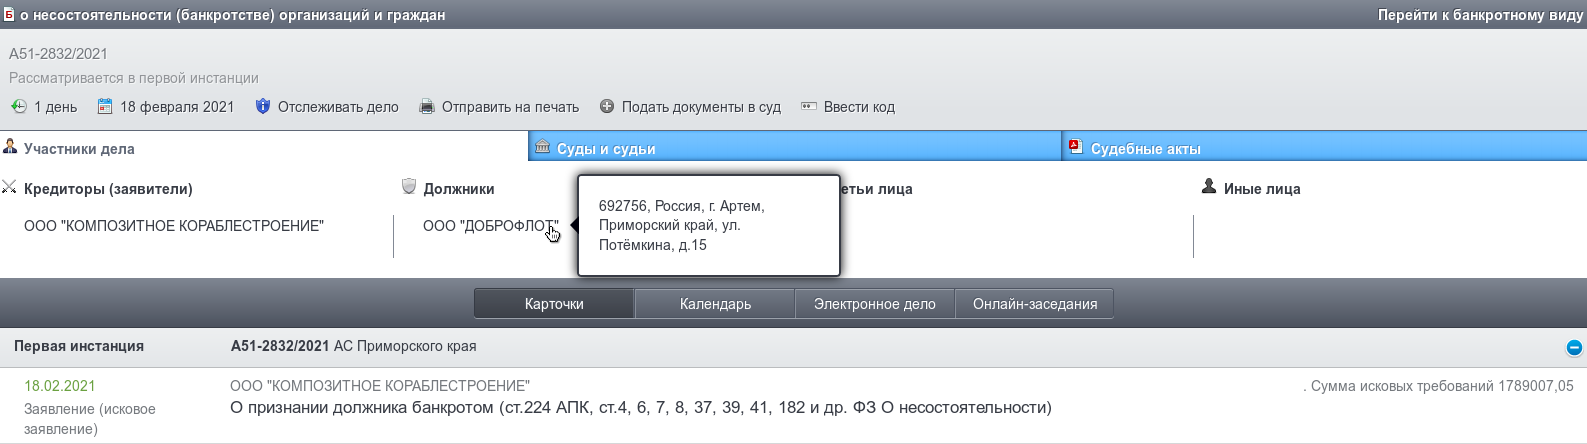Open creditor ООО "КОМПОЗИТНОЕ КОРАБЛЕСТРОЕНИЕ" under Кредиторы
This screenshot has height=444, width=1587.
(x=174, y=226)
